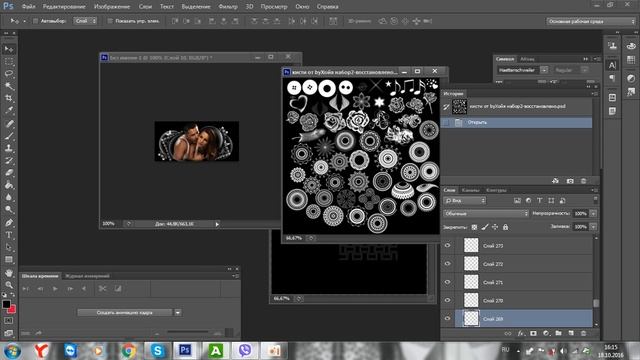Image resolution: width=640 pixels, height=360 pixels.
Task: Select the Blur tool
Action: 9,197
